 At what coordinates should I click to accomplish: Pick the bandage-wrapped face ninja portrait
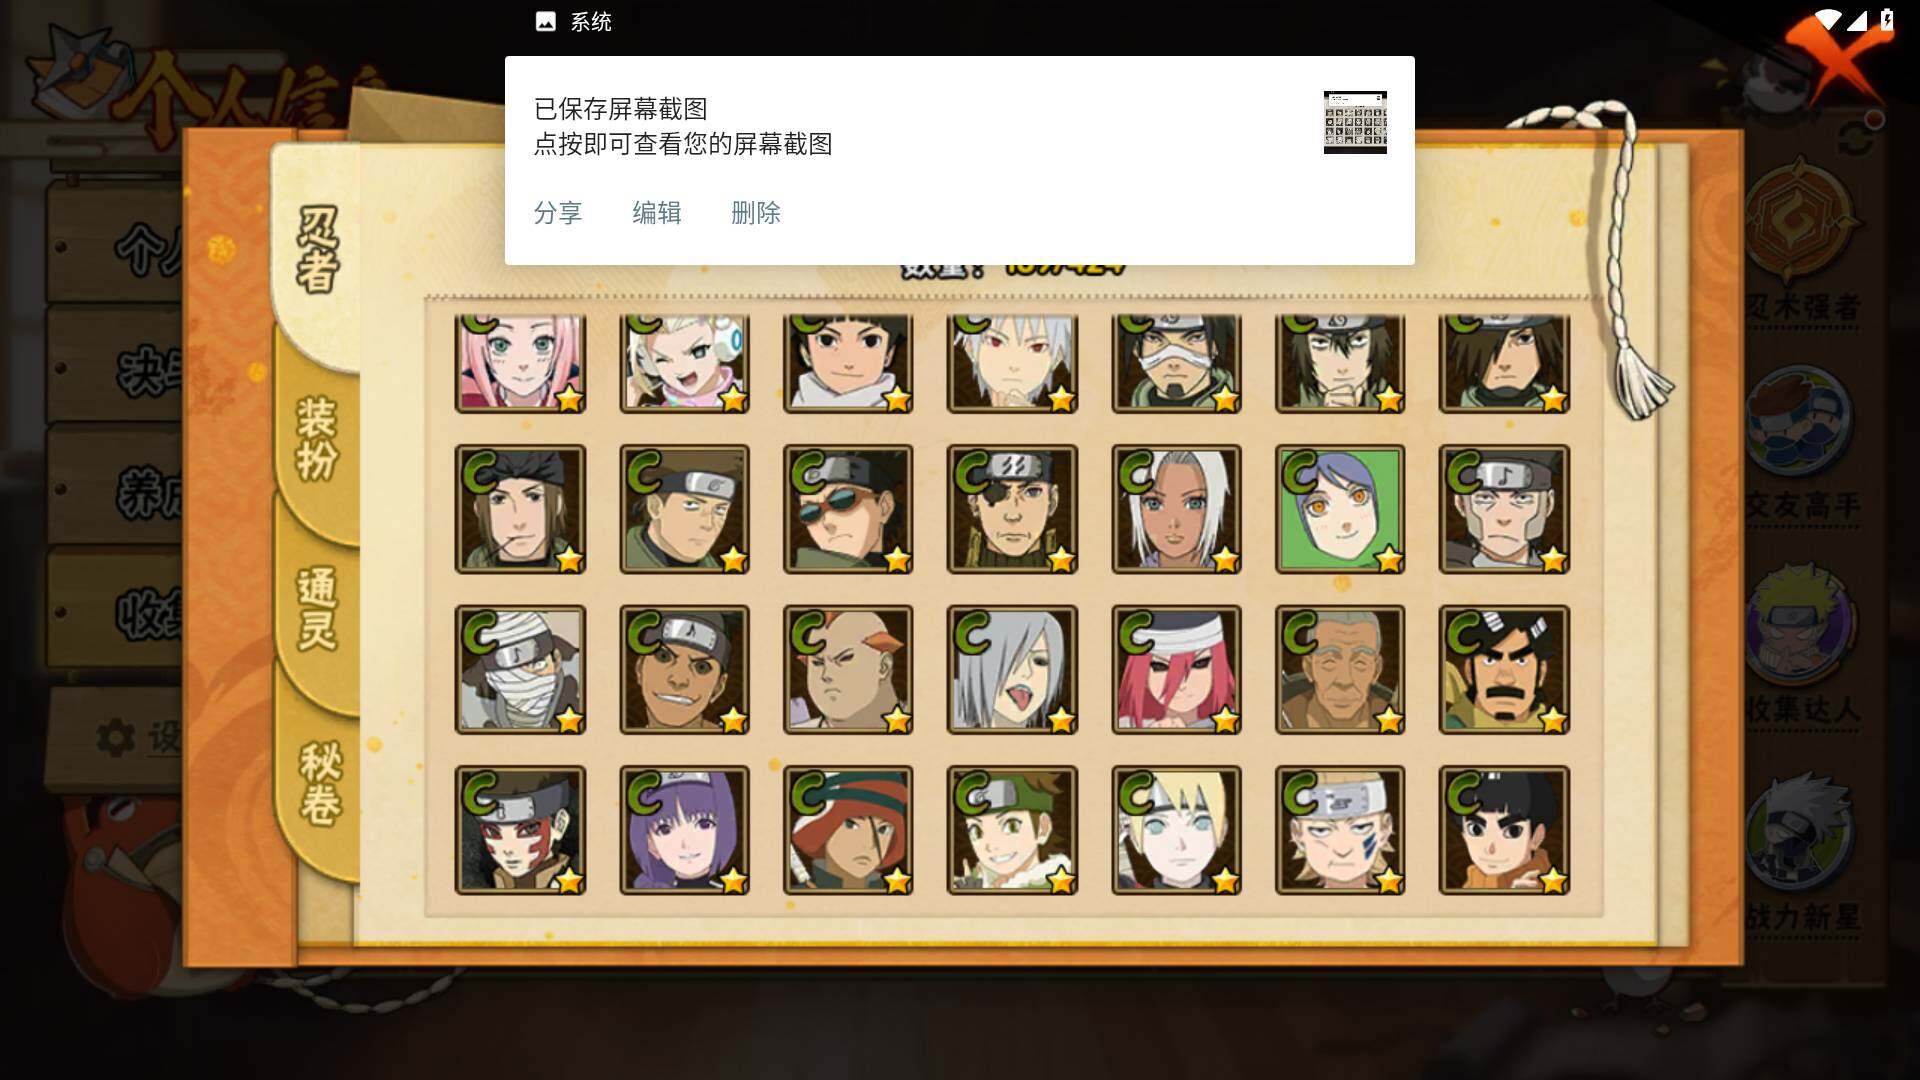(x=520, y=669)
